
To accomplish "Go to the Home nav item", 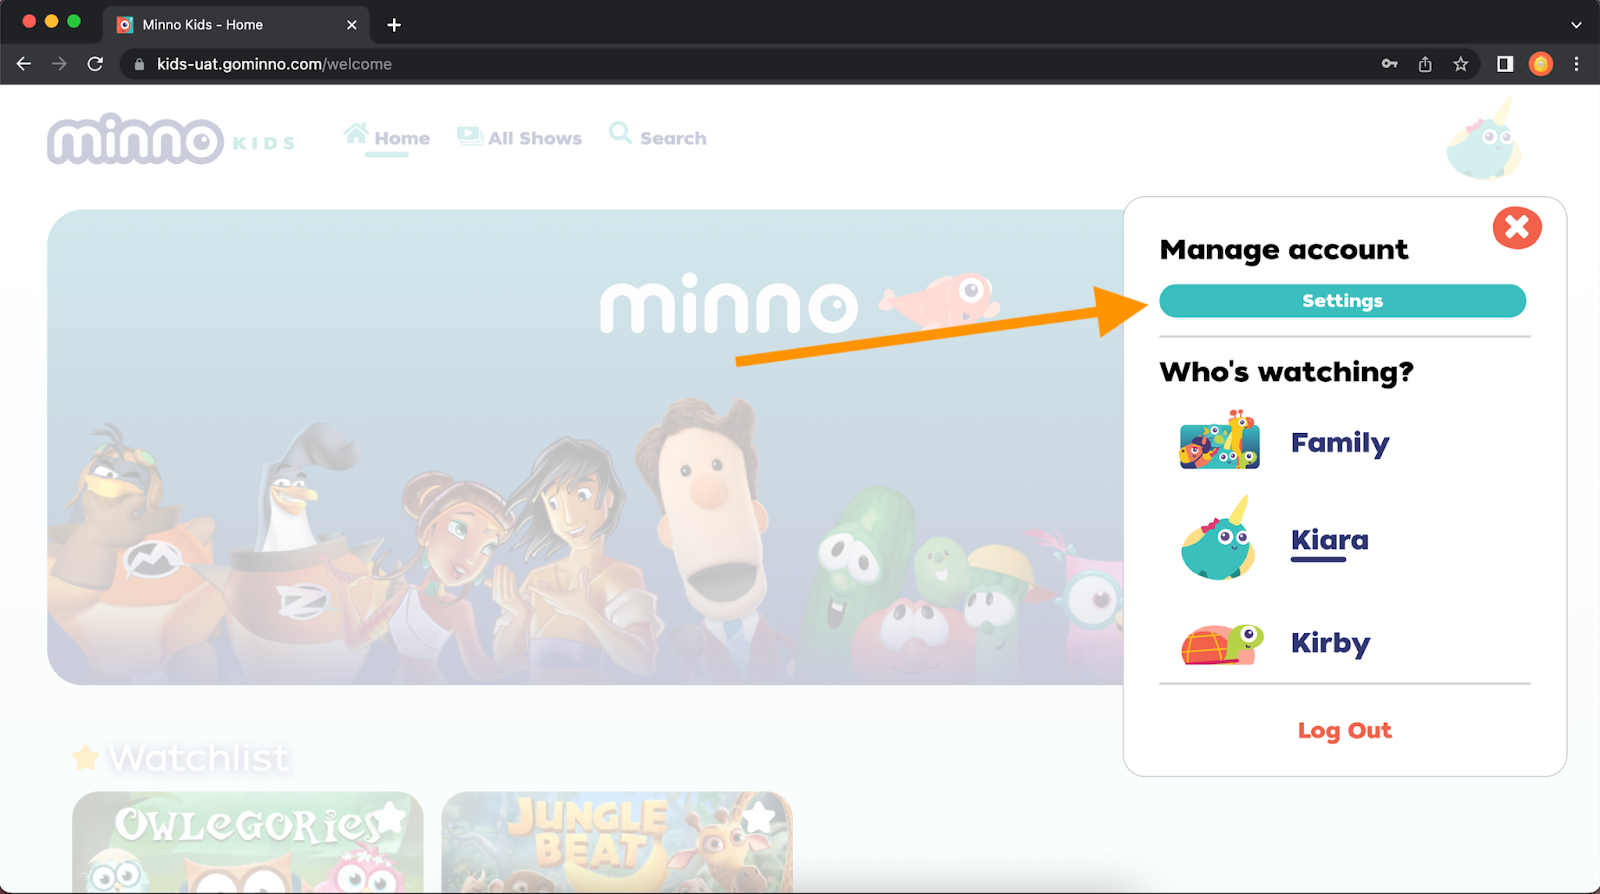I will coord(388,138).
